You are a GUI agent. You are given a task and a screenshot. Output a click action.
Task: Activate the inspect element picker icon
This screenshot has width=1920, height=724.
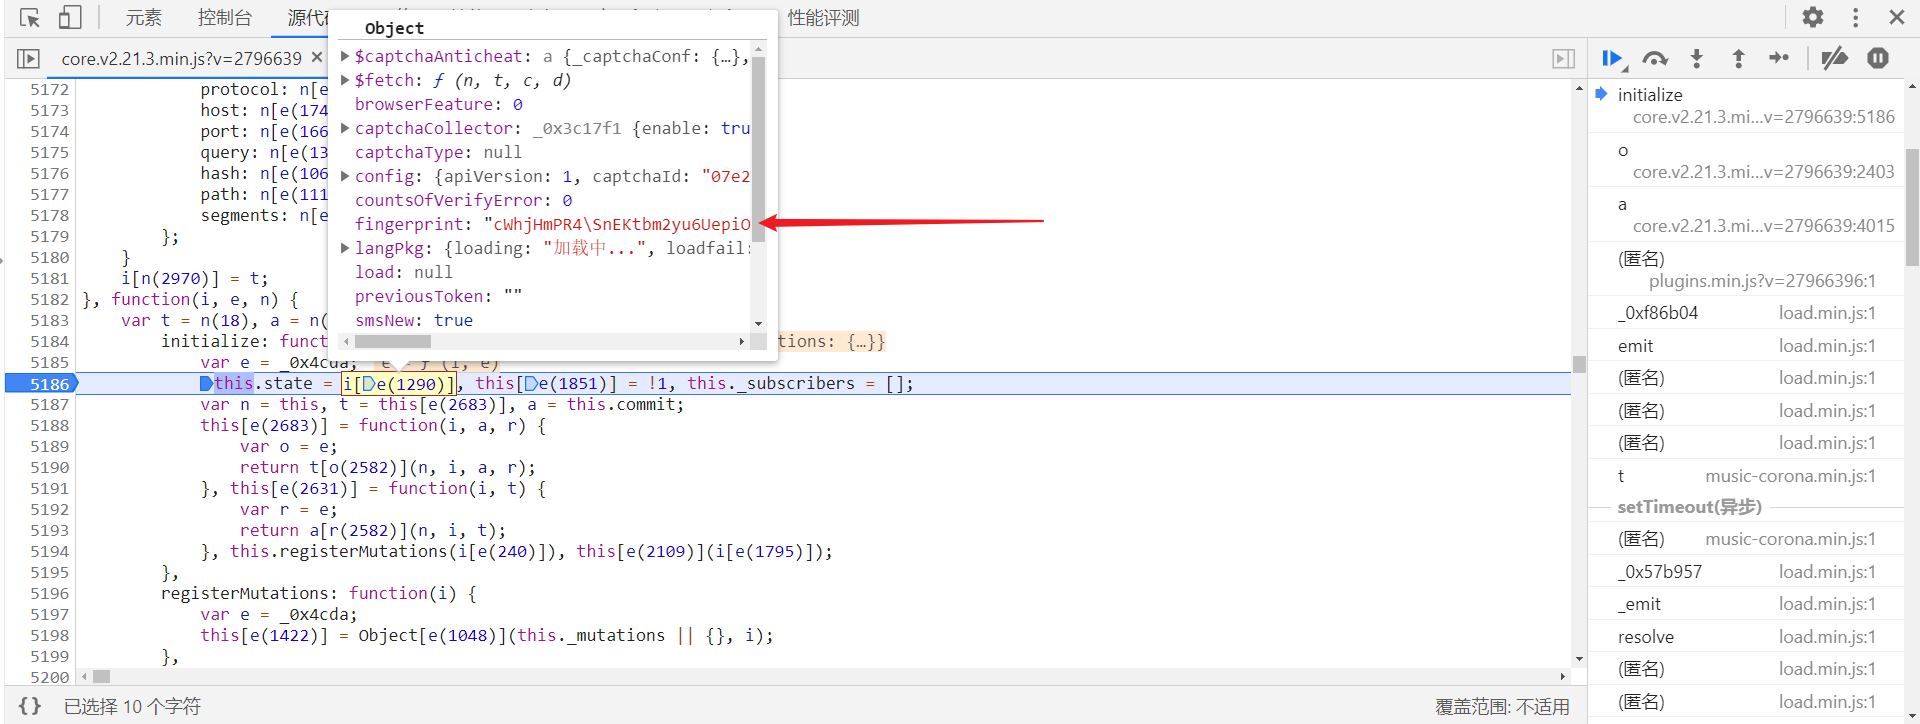(x=30, y=18)
